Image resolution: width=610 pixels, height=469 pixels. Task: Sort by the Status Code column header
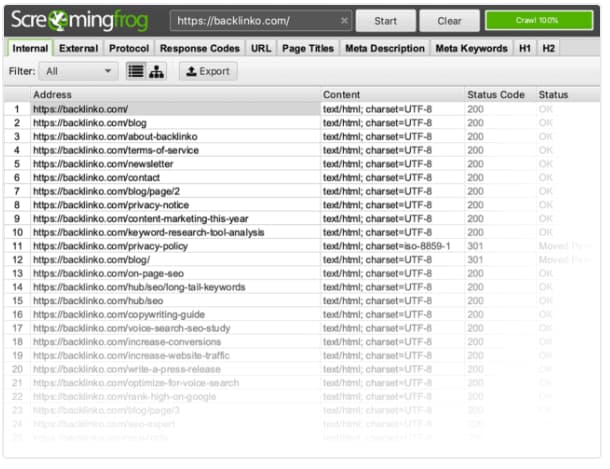(x=496, y=95)
